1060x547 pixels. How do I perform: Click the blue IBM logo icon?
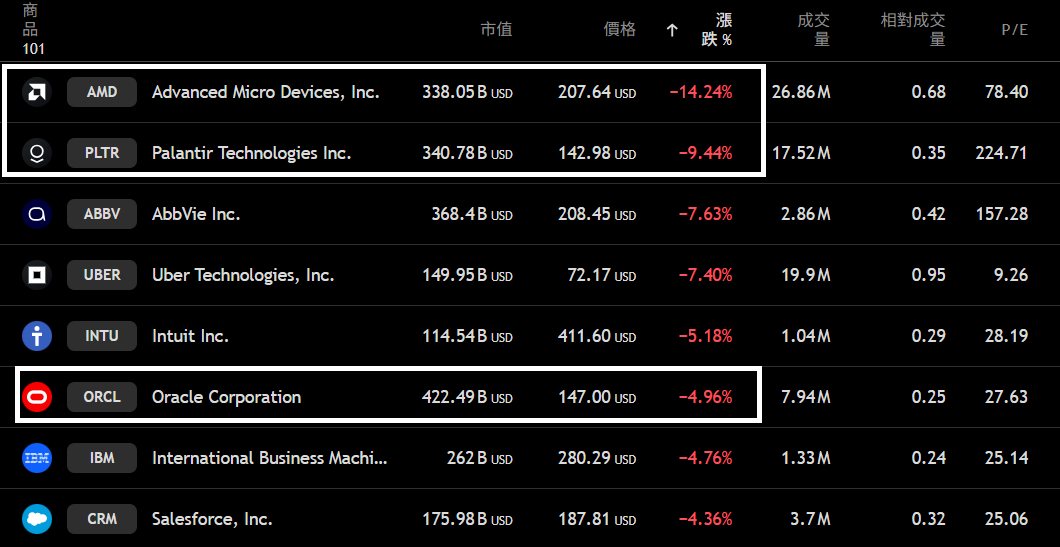point(37,458)
